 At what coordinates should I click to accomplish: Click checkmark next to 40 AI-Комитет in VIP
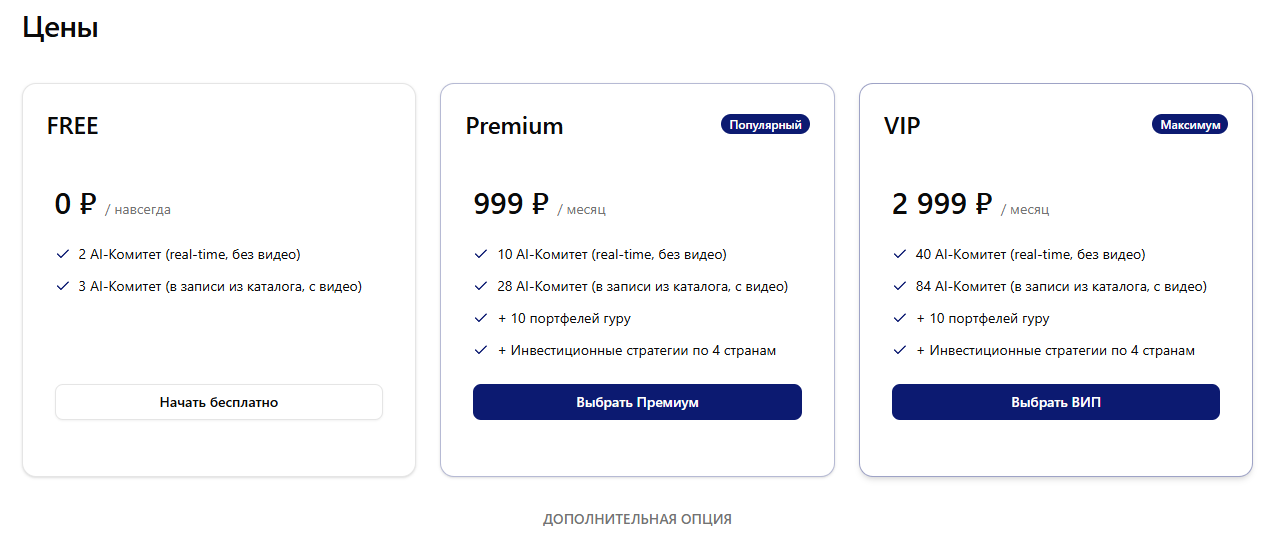pos(900,255)
